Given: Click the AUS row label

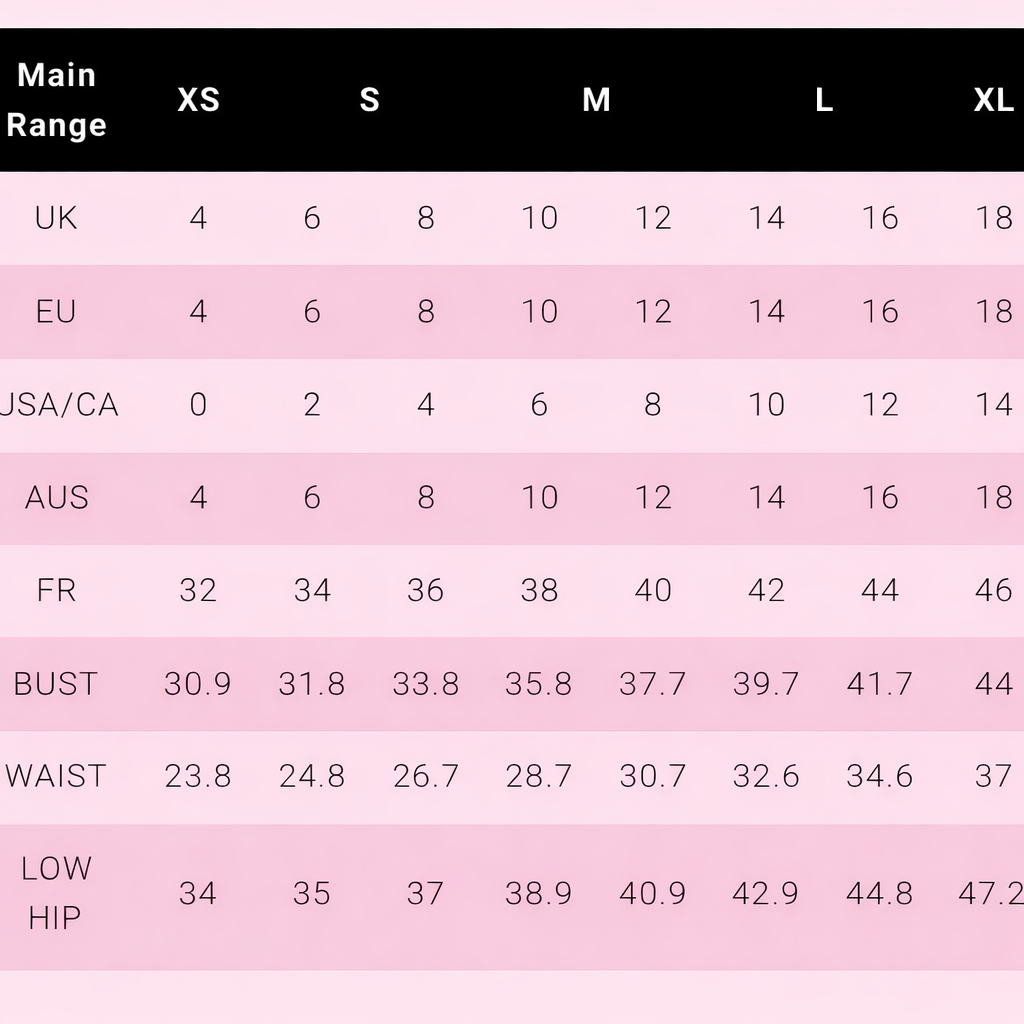Looking at the screenshot, I should tap(56, 498).
